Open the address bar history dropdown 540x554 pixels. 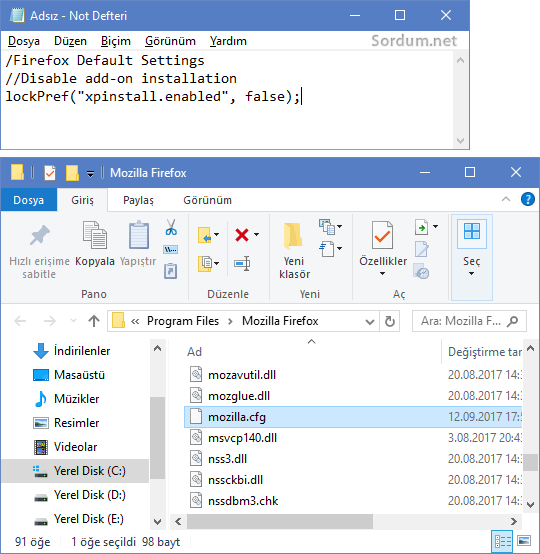(x=370, y=322)
